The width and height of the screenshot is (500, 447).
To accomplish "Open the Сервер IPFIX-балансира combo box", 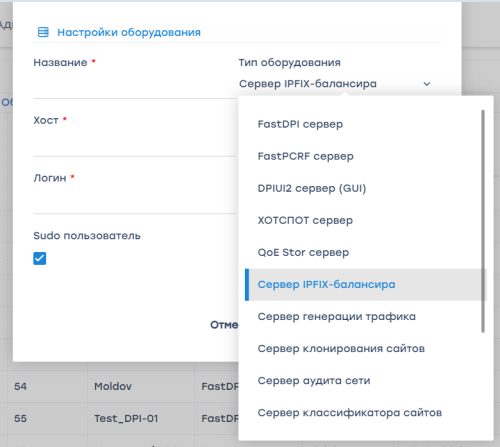I will 335,84.
